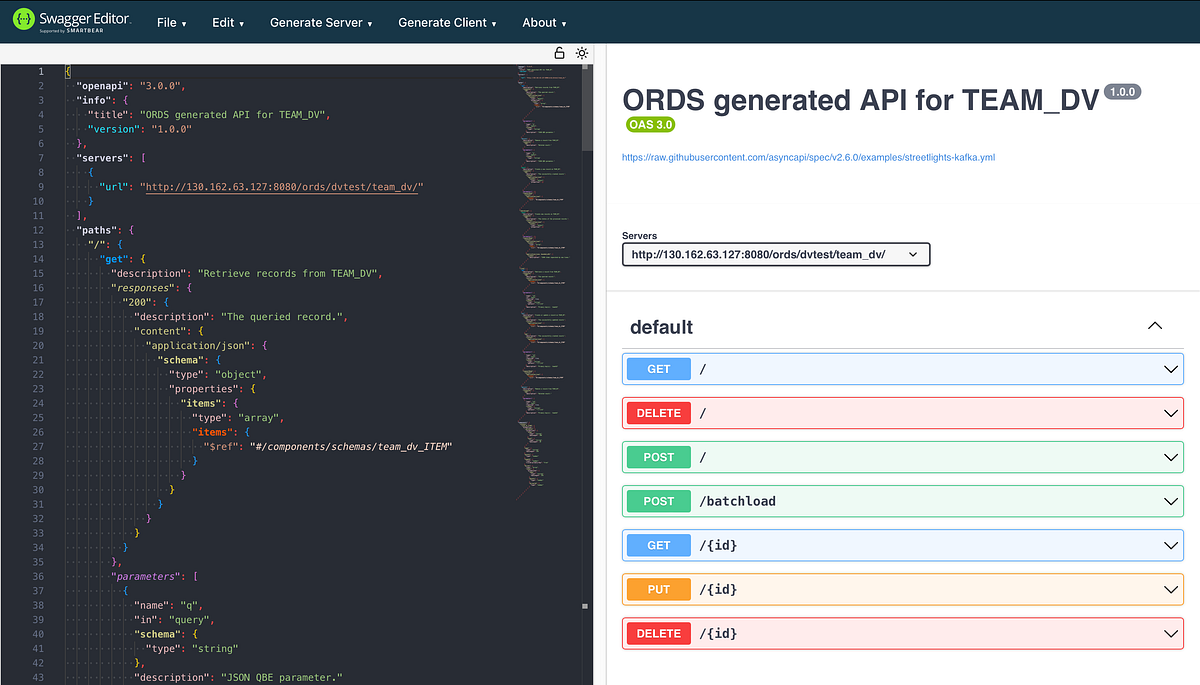Click the sun brightness icon above the editor
This screenshot has width=1200, height=685.
582,53
